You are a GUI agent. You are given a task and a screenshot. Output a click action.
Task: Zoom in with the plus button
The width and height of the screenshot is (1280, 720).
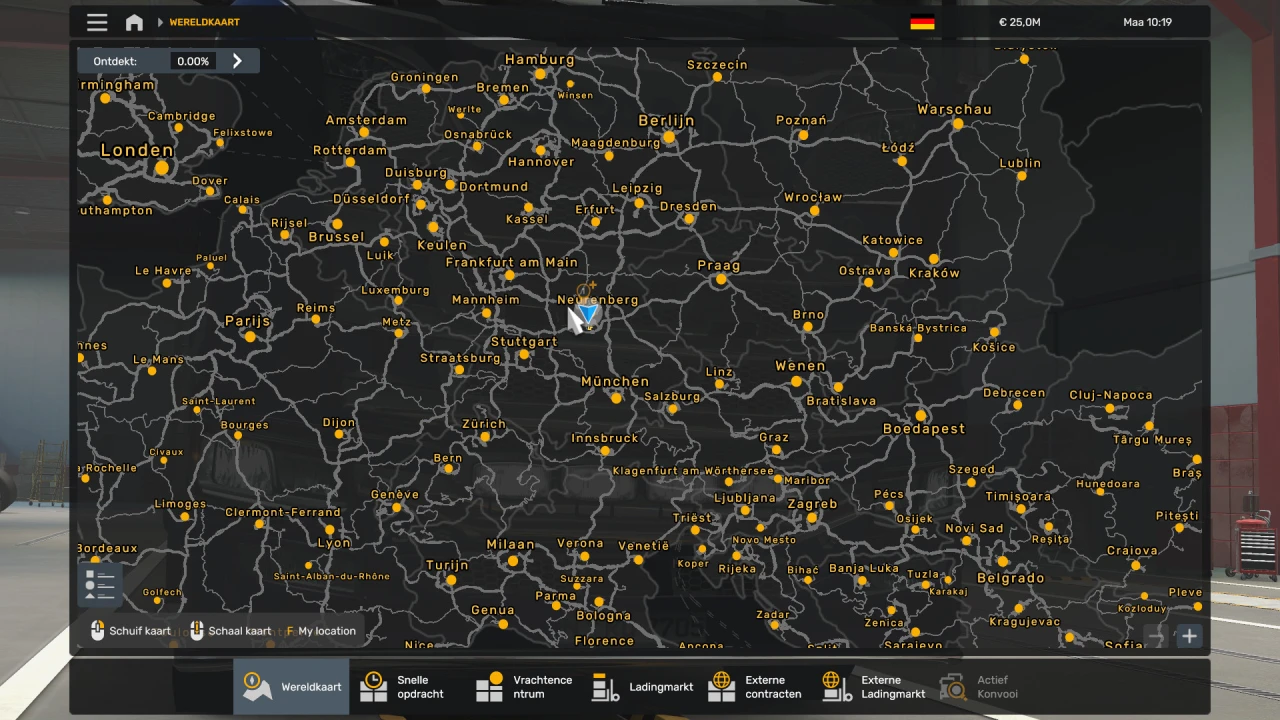(x=1189, y=636)
